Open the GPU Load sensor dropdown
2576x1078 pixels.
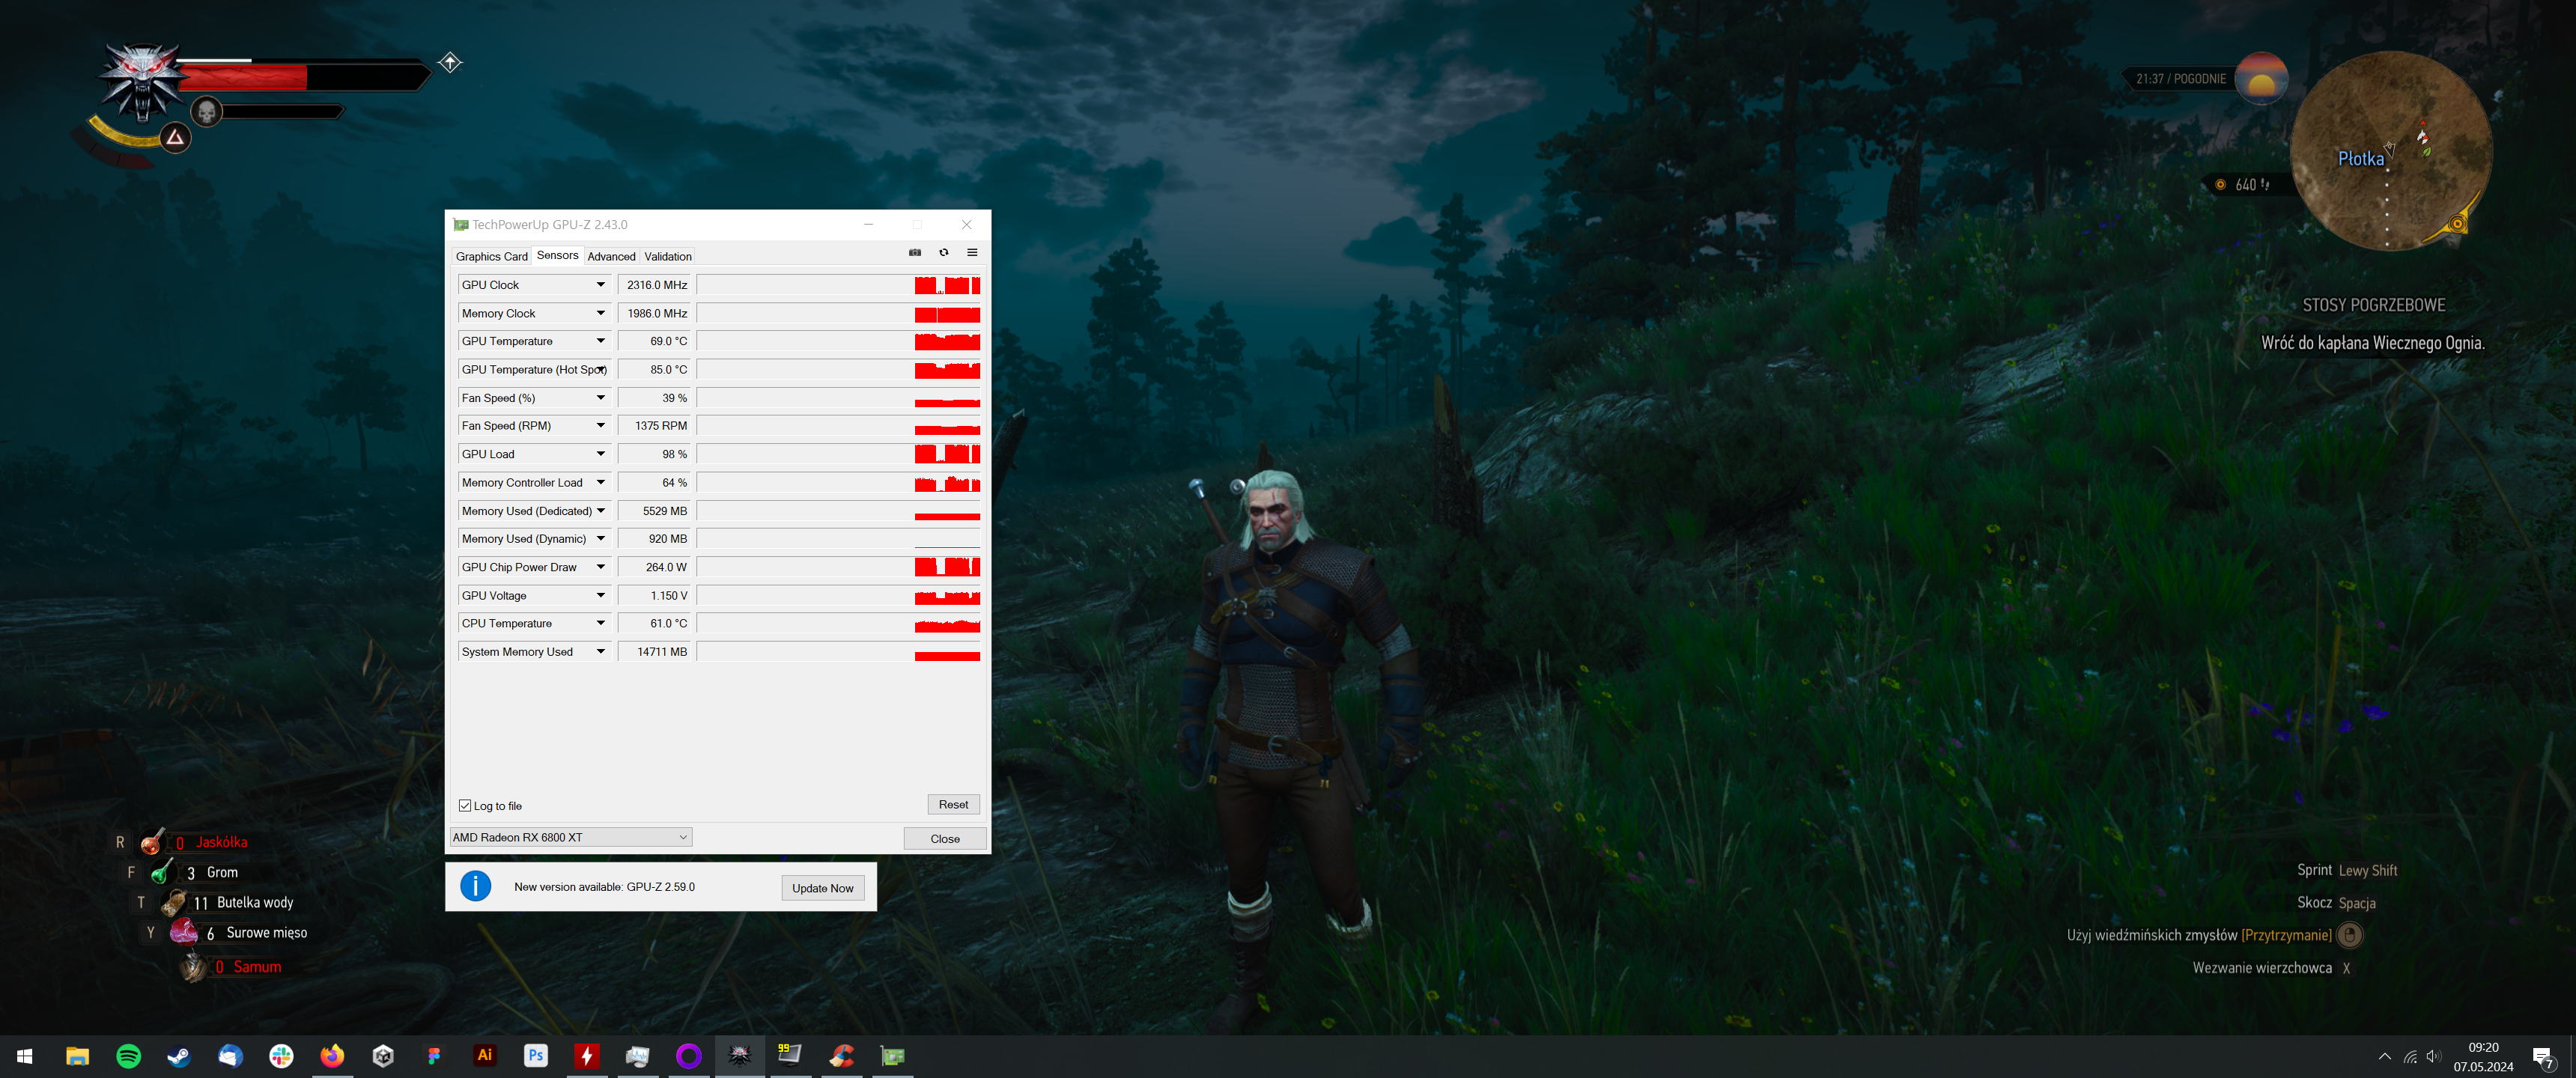coord(601,454)
